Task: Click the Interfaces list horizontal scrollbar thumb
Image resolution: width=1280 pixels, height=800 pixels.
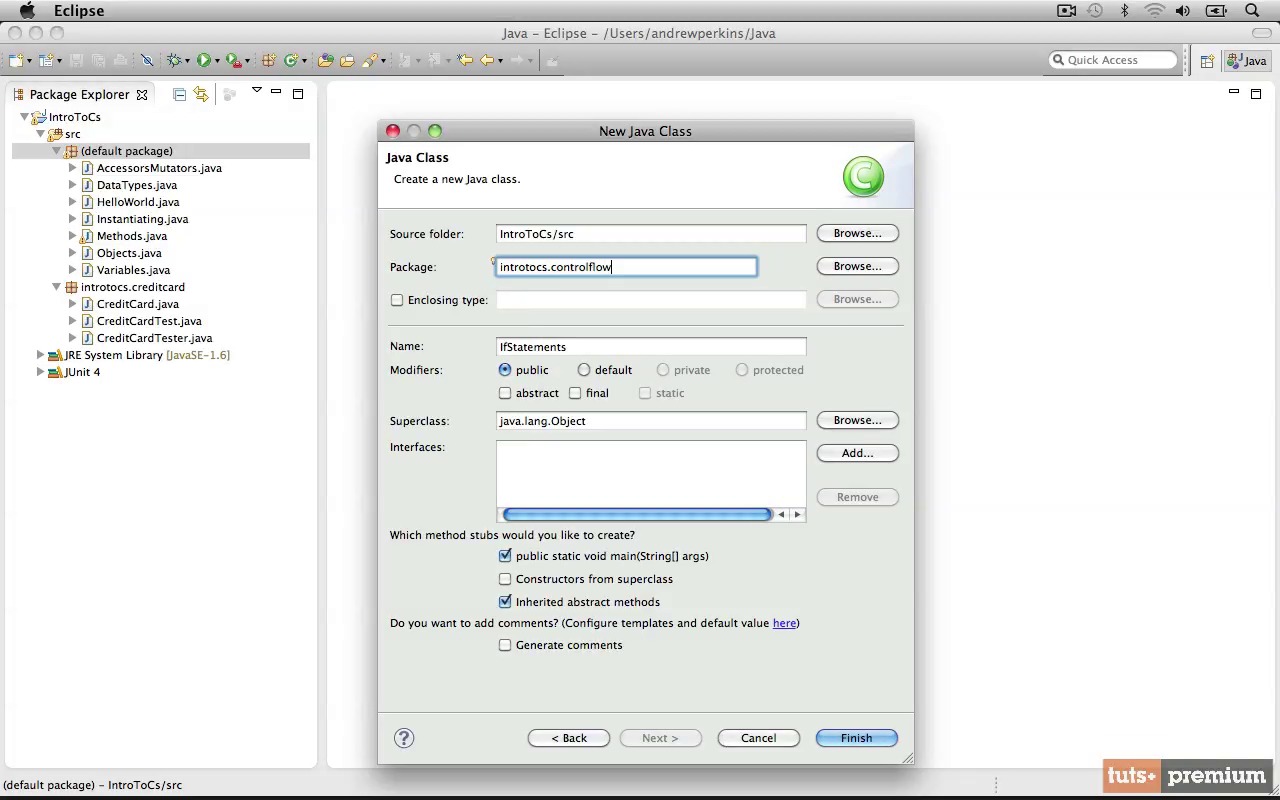Action: click(x=638, y=515)
